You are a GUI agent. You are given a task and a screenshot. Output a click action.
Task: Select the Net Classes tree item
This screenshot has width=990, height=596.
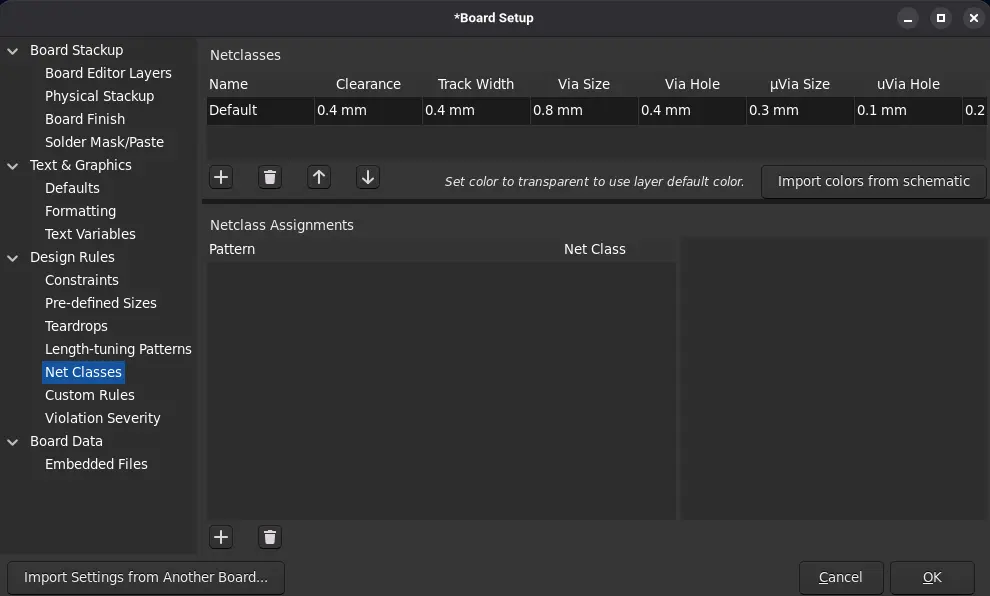pos(83,372)
